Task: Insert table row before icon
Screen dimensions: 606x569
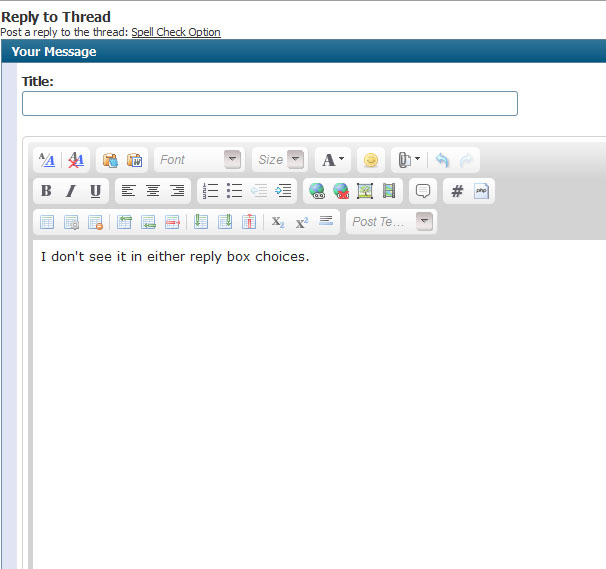Action: [124, 222]
